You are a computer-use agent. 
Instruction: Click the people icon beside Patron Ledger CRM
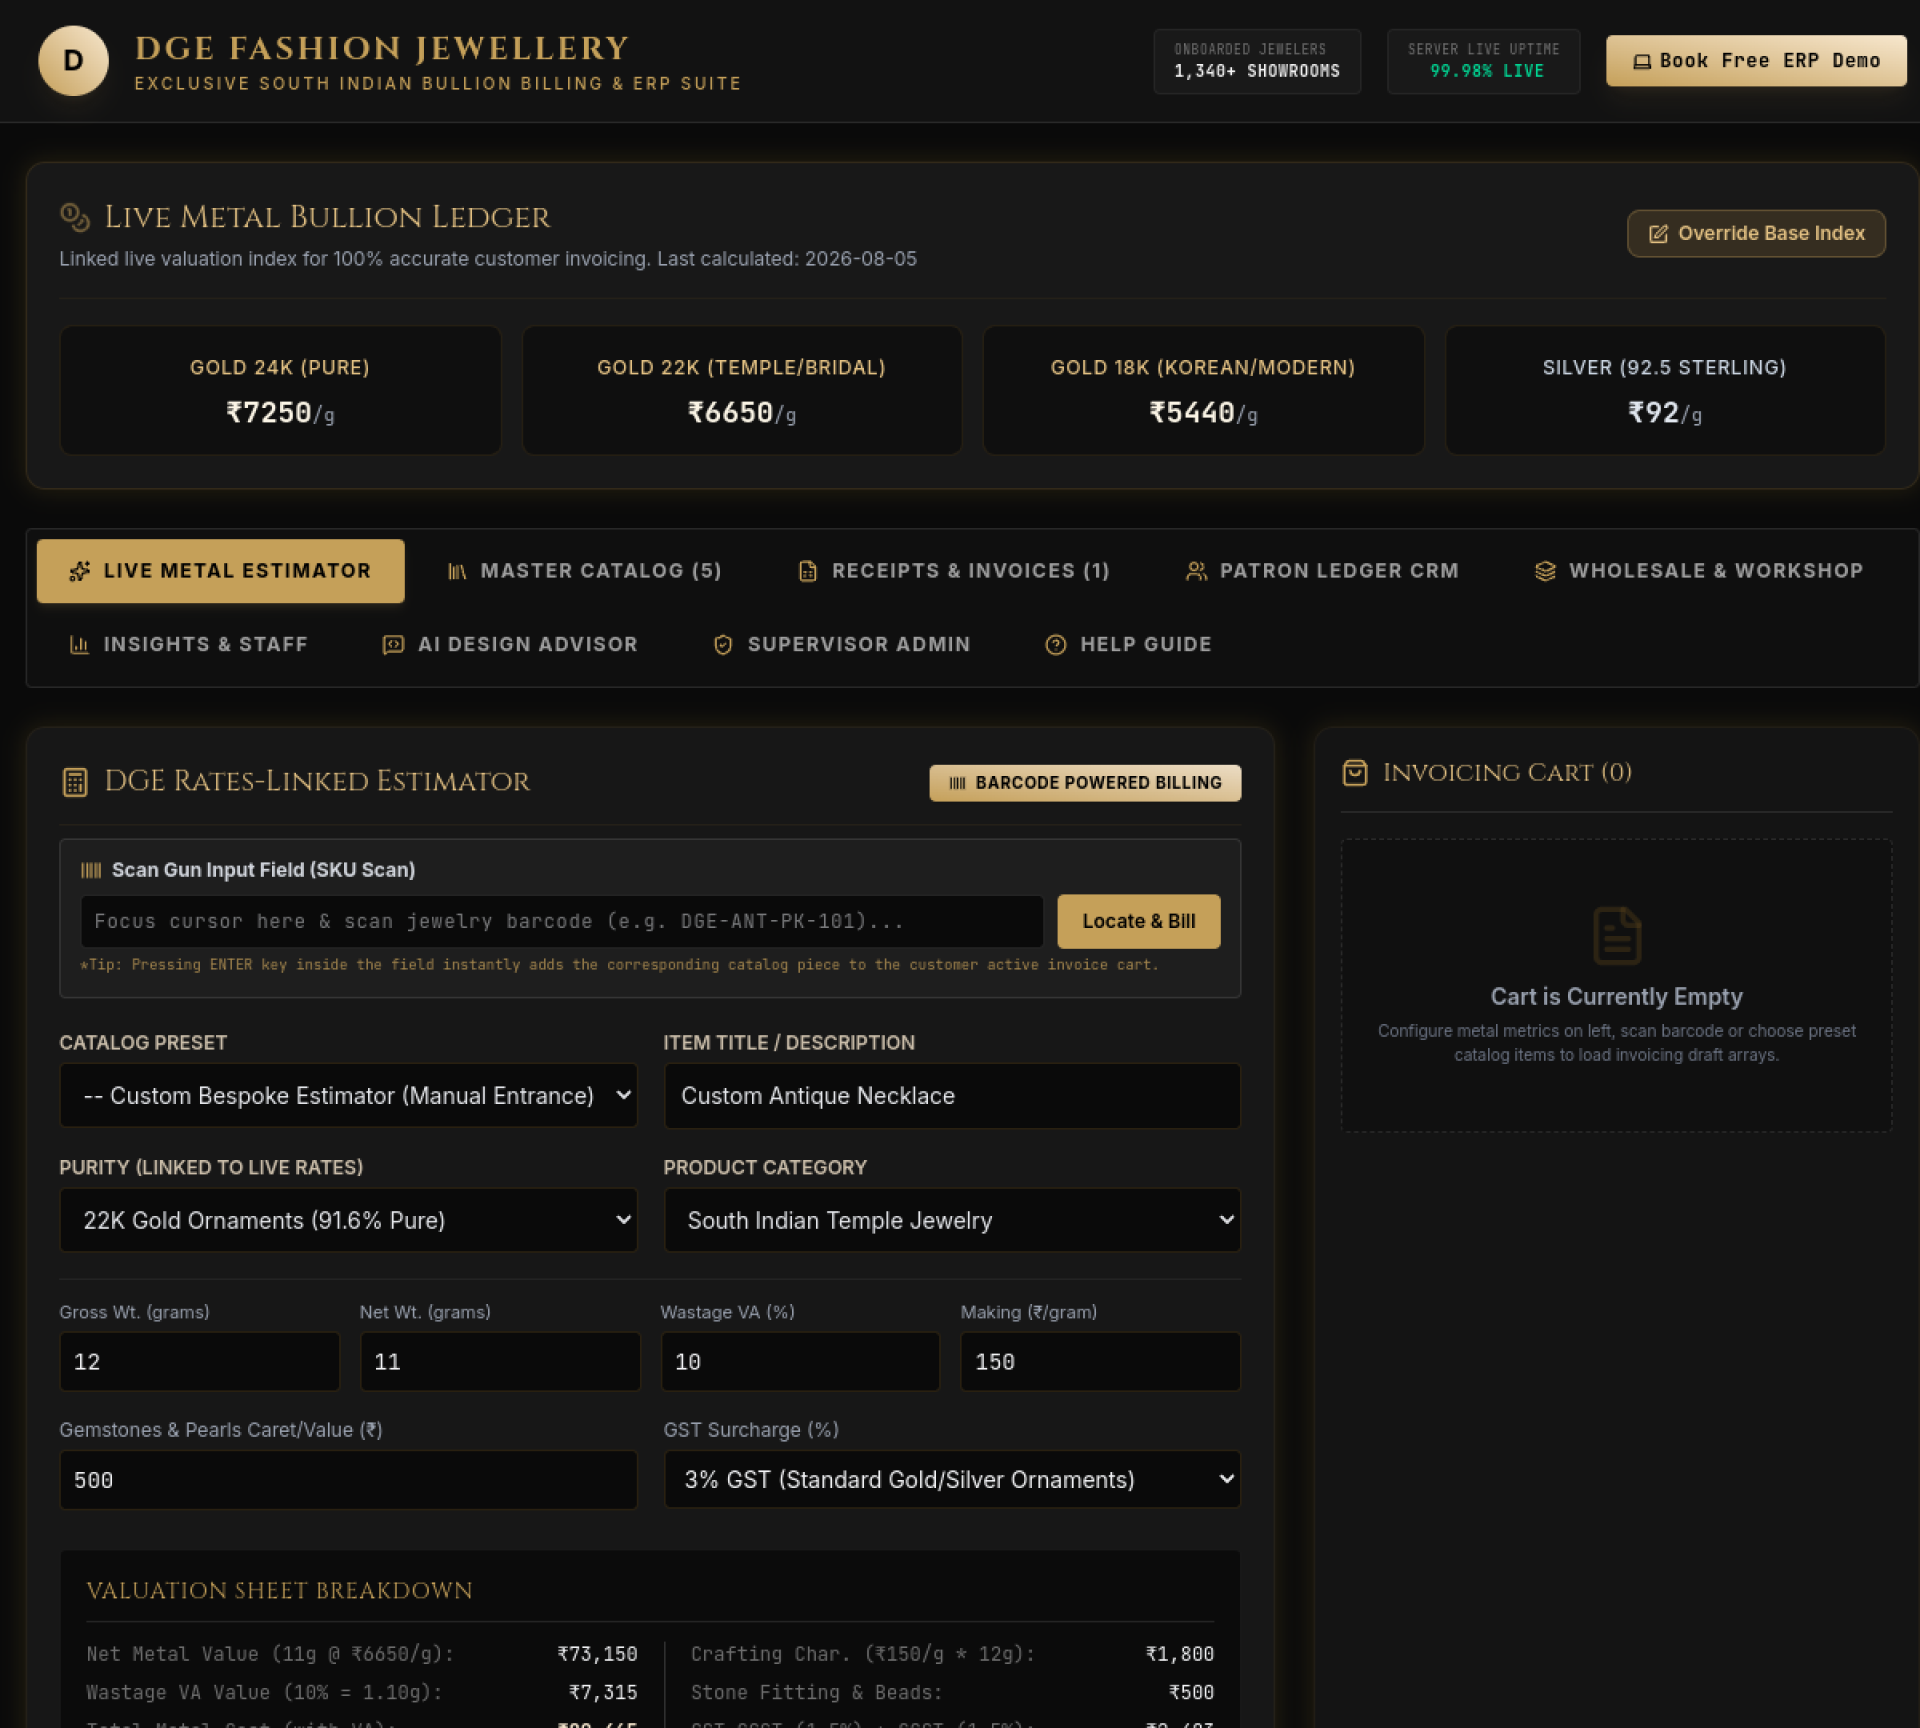[1195, 571]
